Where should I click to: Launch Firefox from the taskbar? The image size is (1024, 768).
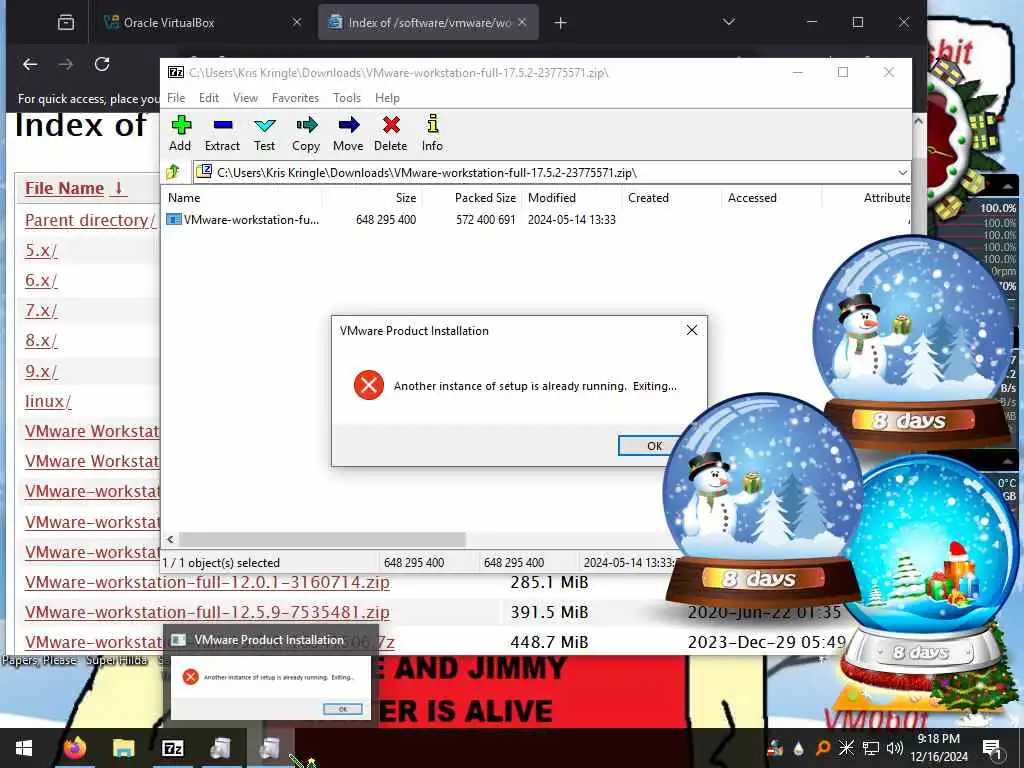click(x=74, y=748)
